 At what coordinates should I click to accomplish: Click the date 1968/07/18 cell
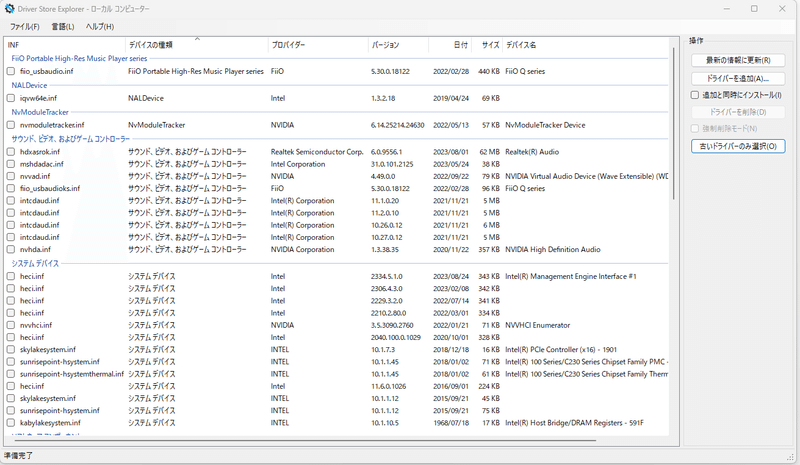[451, 423]
